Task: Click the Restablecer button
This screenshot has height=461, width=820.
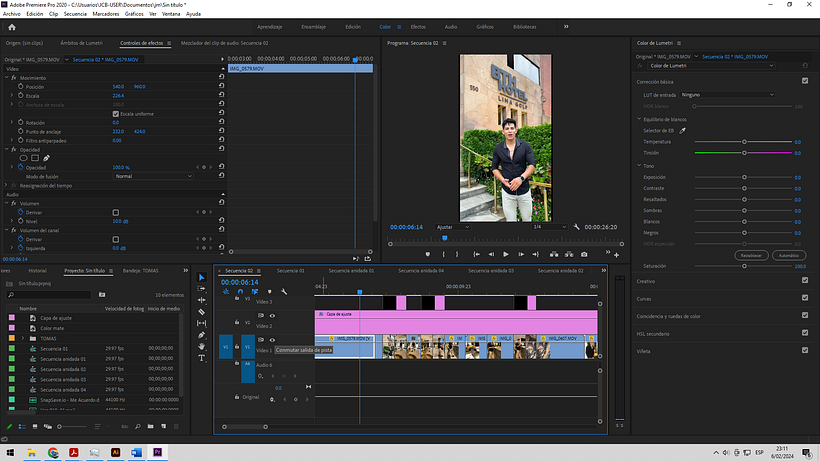Action: [751, 256]
